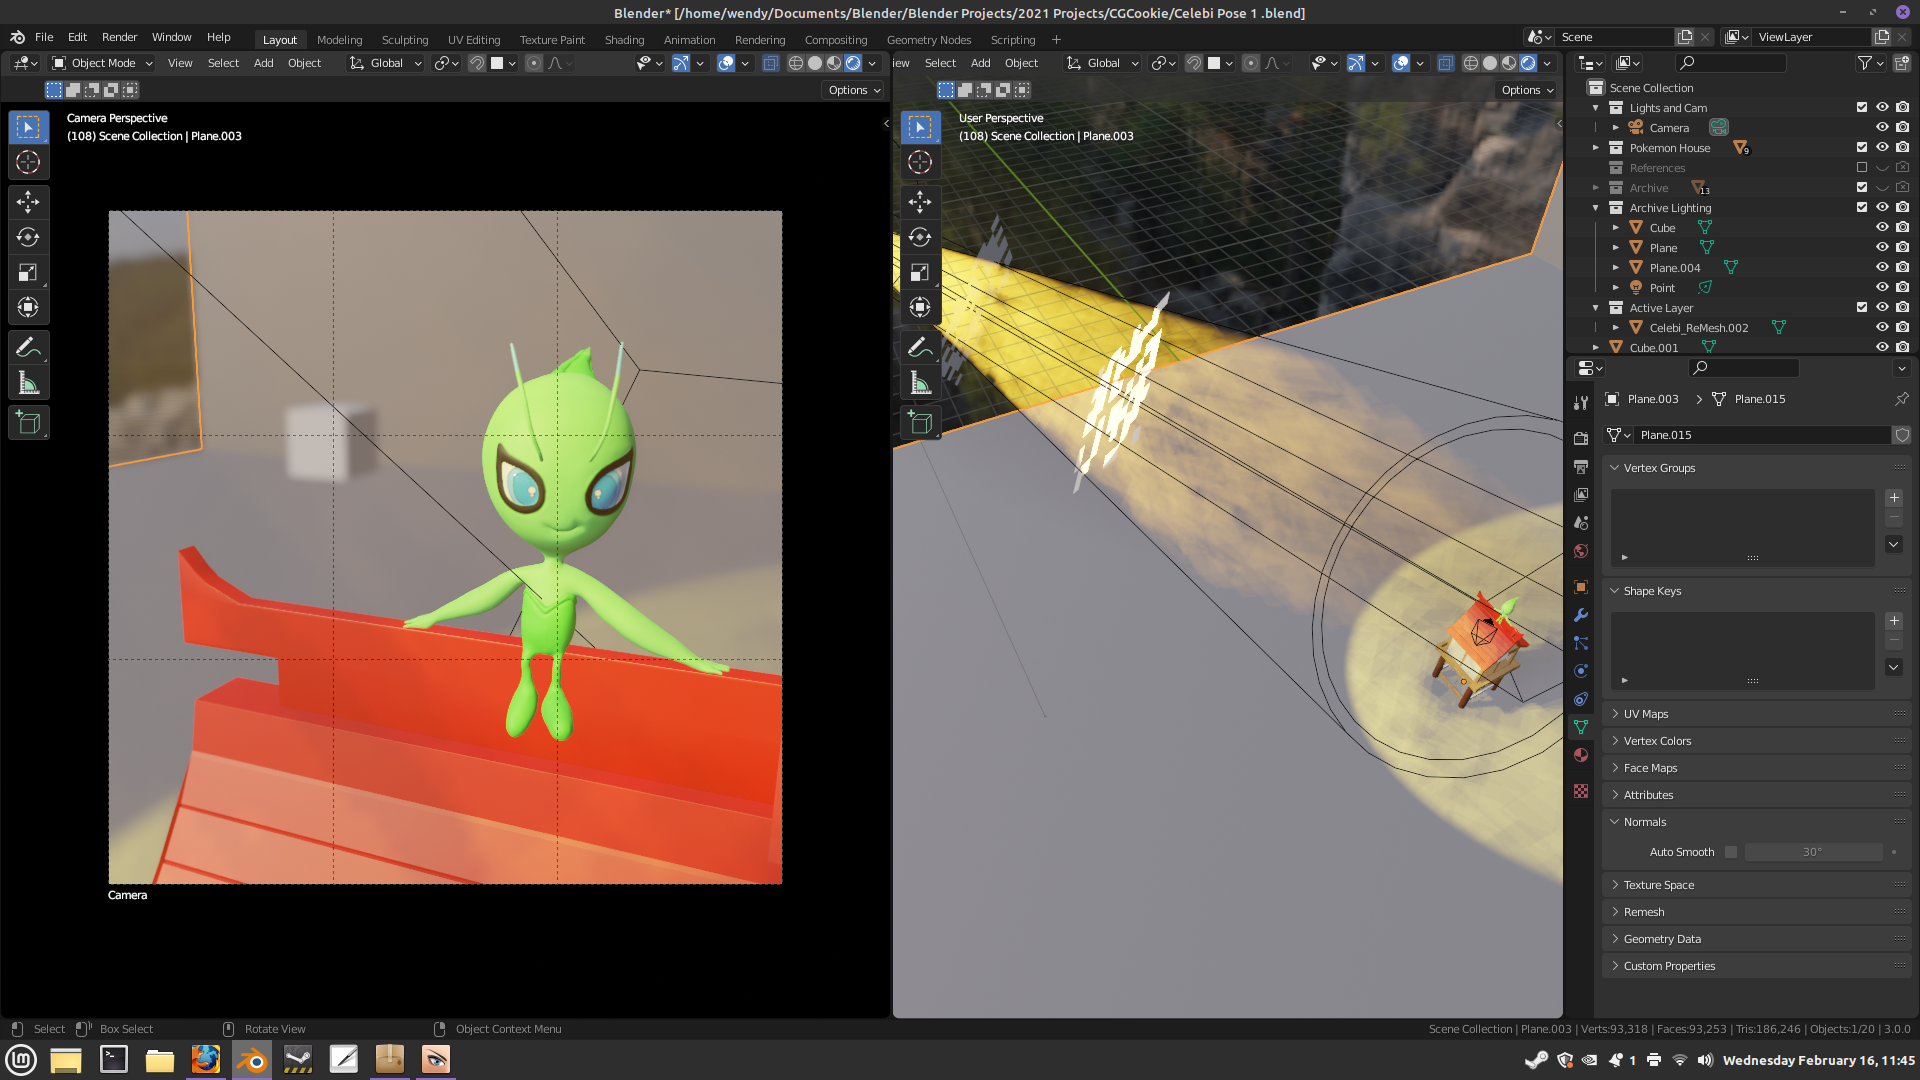
Task: Collapse the Archive Lighting collection
Action: 1596,208
